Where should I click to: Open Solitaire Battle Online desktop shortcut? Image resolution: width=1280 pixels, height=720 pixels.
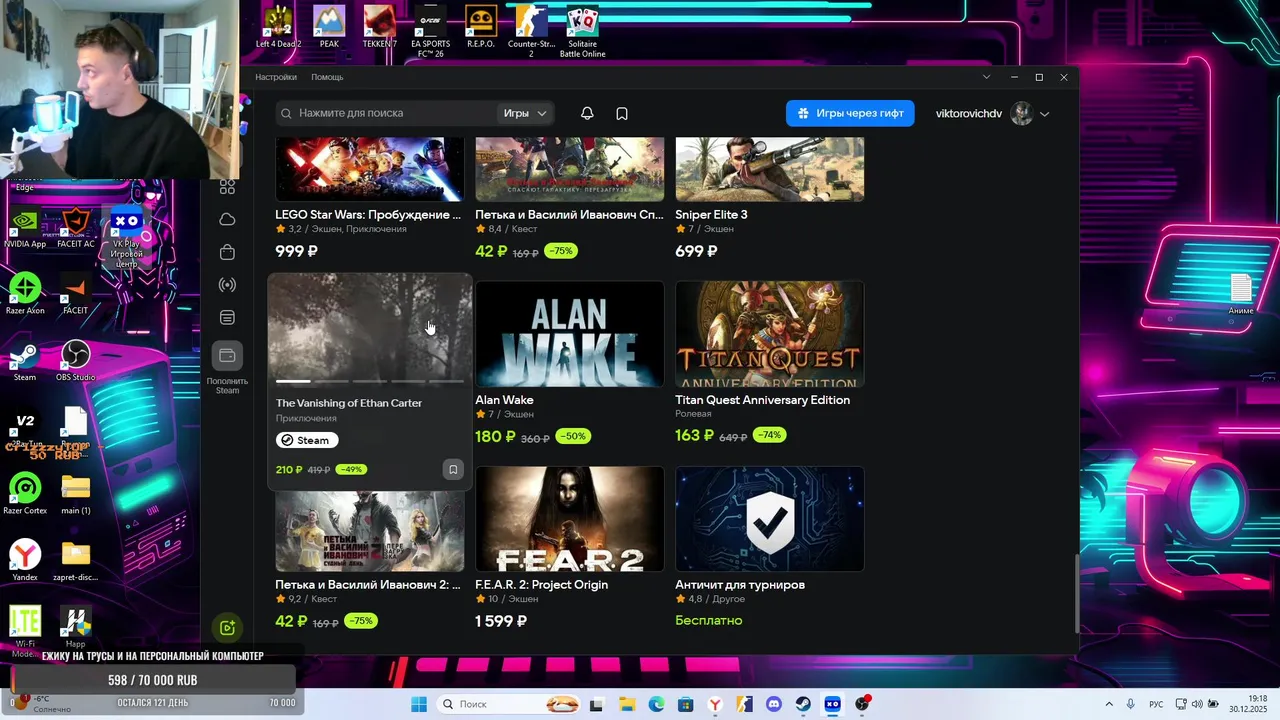(x=582, y=31)
